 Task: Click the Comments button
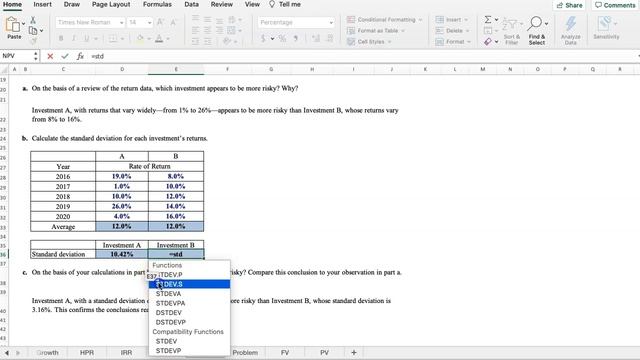(615, 5)
